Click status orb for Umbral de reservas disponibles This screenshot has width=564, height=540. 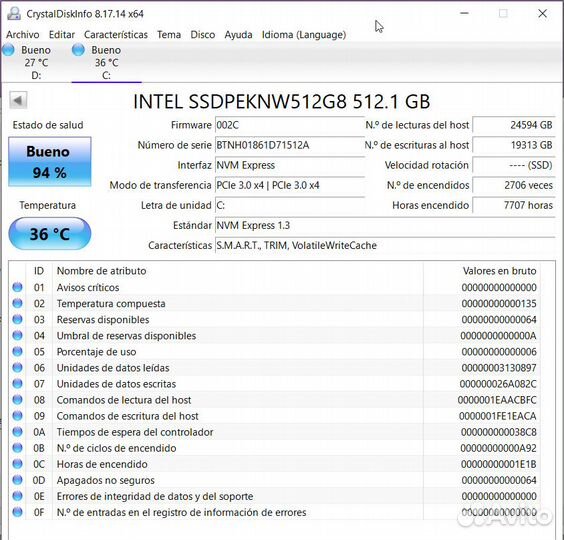point(17,335)
